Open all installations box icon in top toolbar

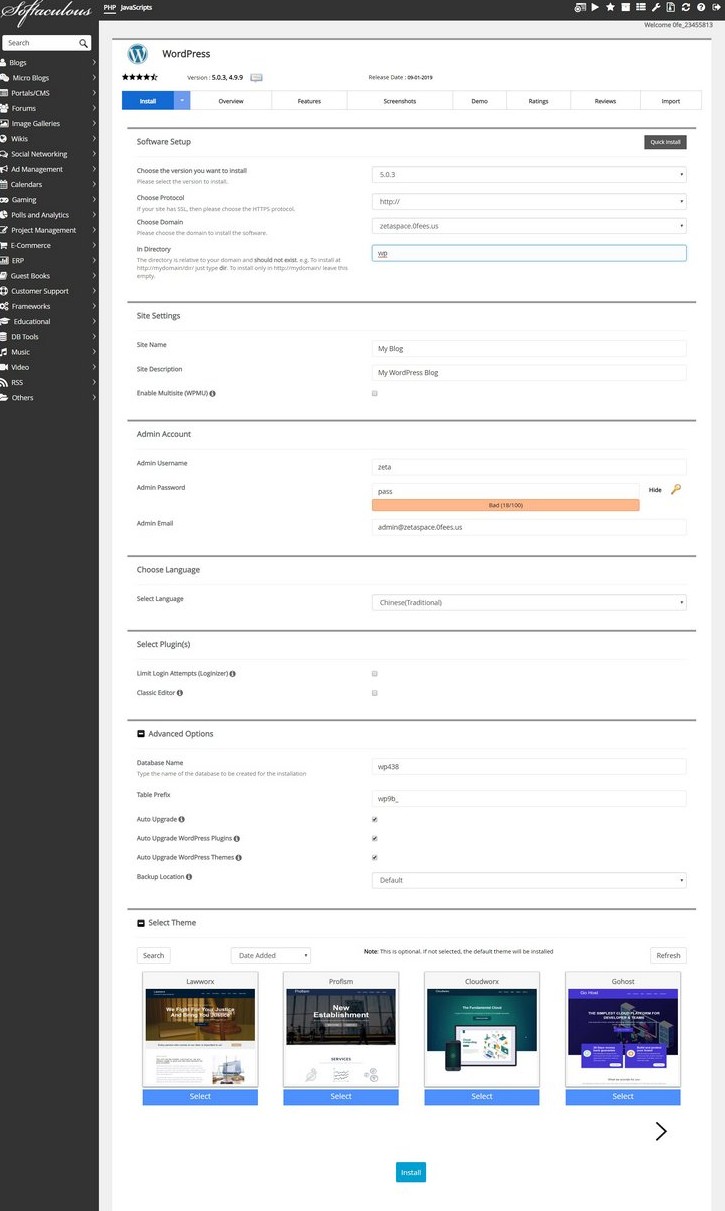[626, 7]
